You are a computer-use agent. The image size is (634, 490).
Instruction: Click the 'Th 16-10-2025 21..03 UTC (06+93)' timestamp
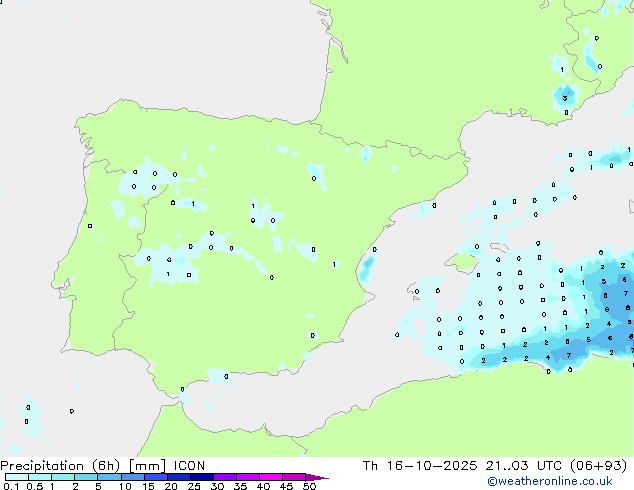(495, 466)
